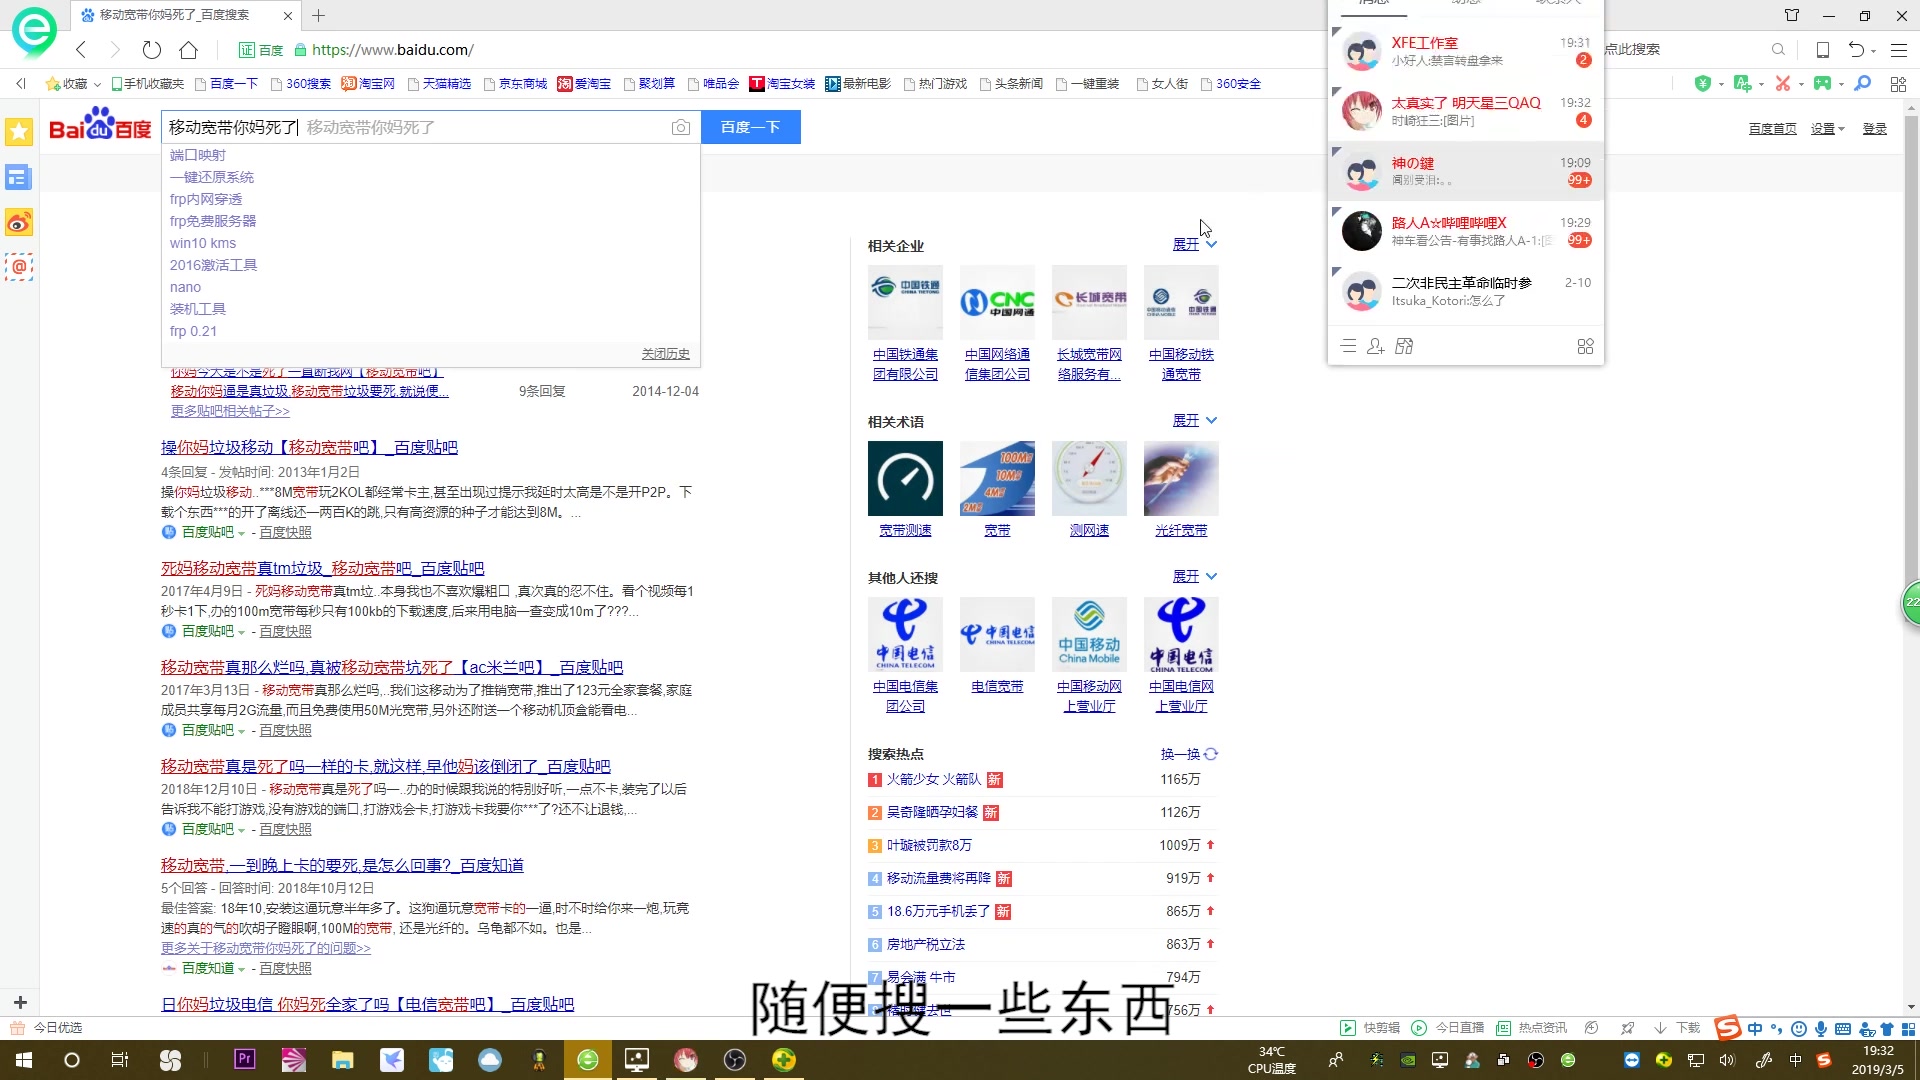Expand 其他人还搜 section with 展开

tap(1195, 576)
